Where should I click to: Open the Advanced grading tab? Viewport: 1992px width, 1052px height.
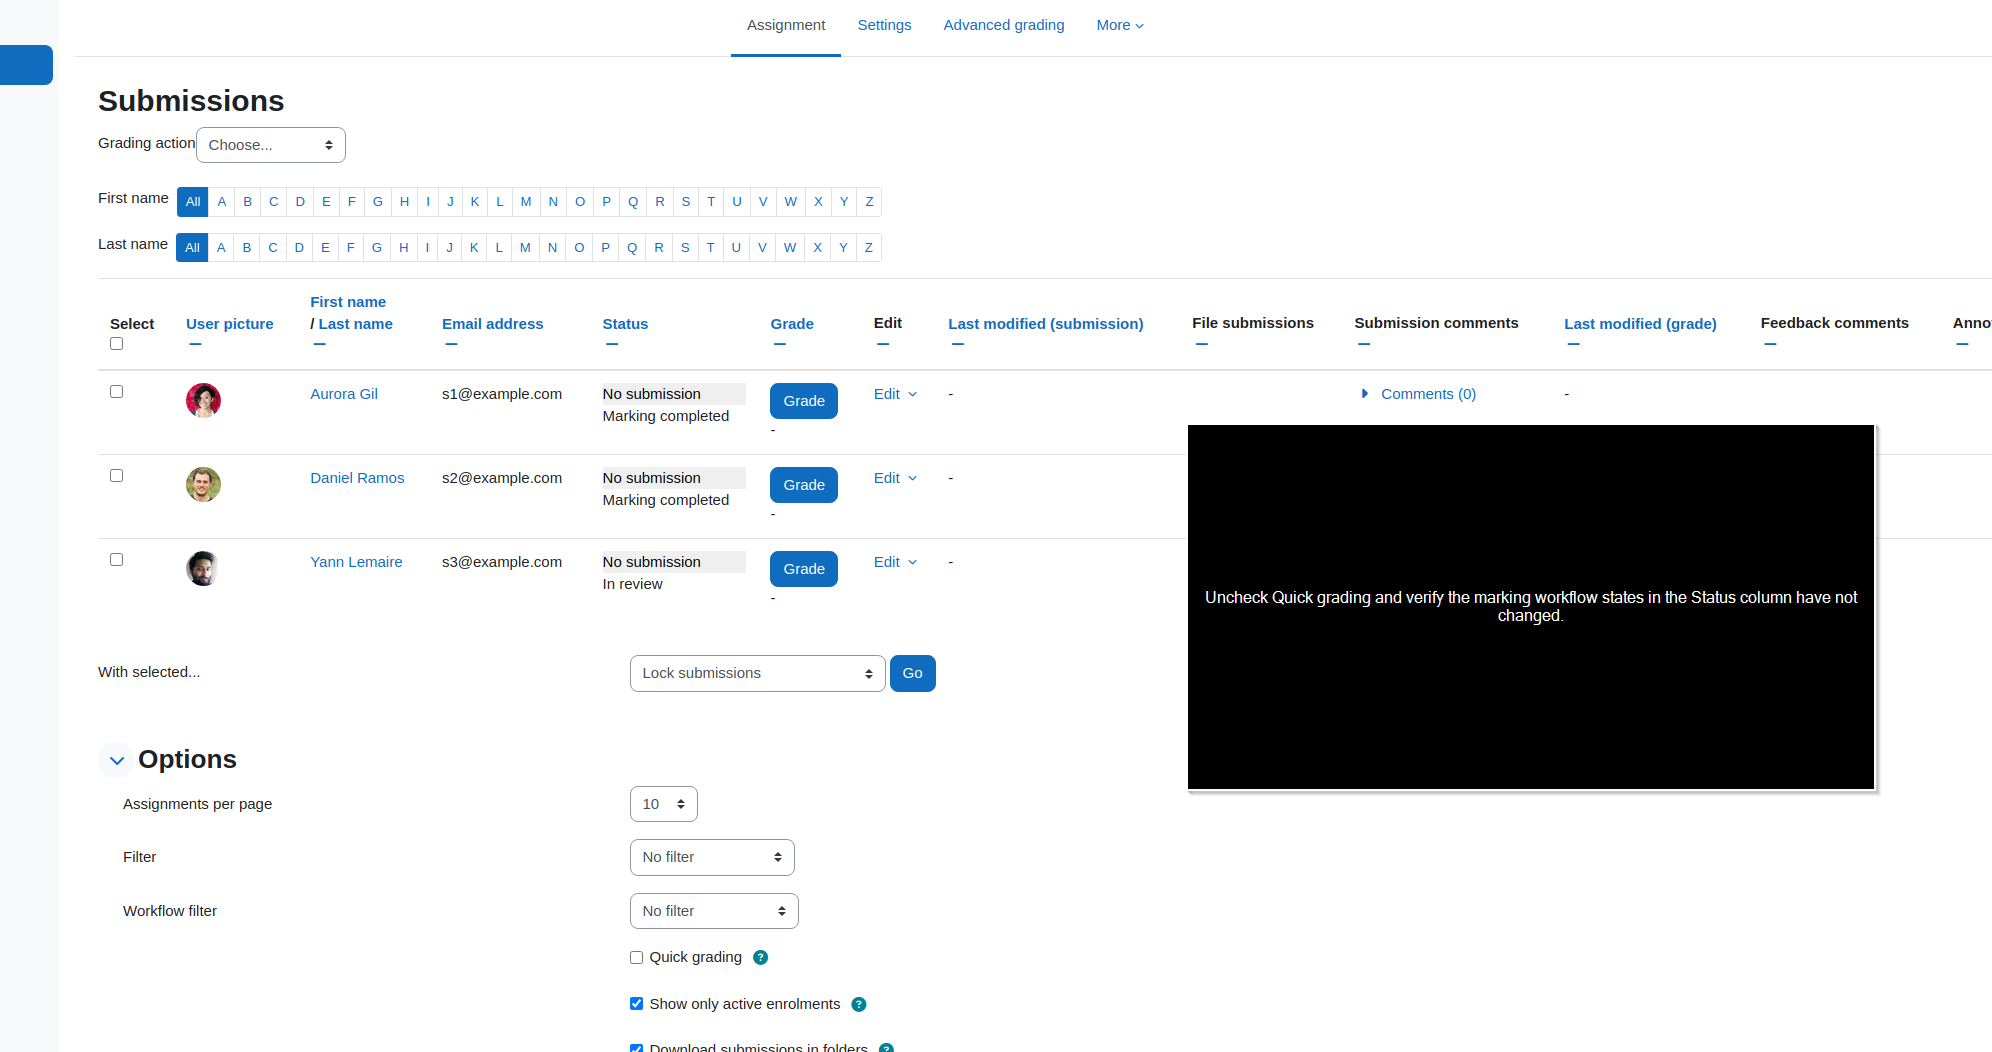click(x=1004, y=25)
